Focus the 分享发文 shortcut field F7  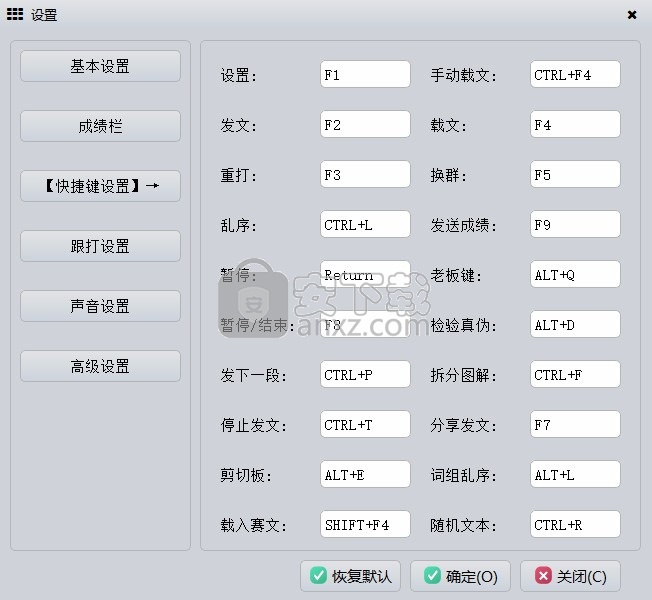(x=575, y=424)
